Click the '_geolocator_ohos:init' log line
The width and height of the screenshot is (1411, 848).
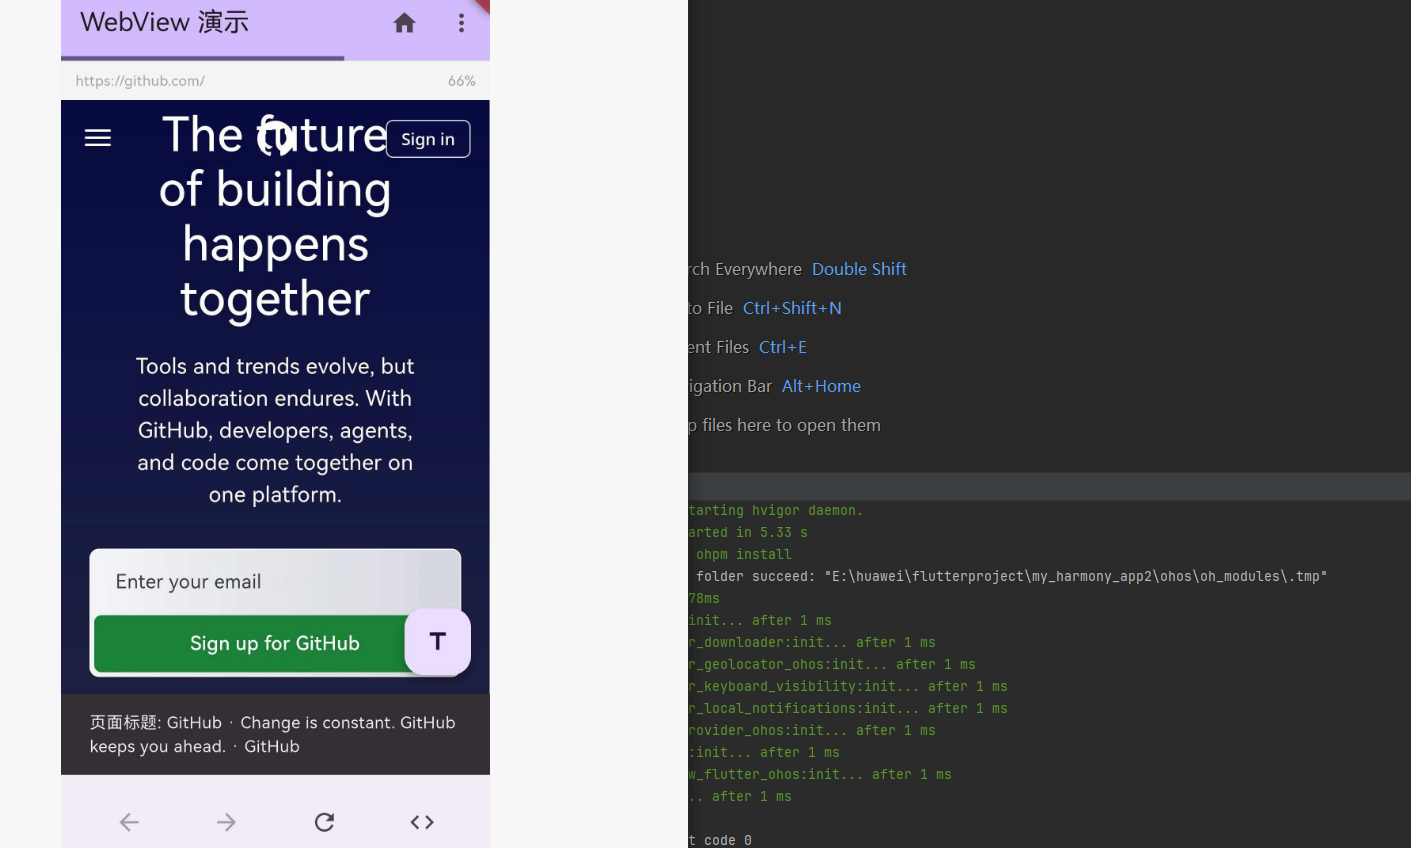[x=832, y=664]
